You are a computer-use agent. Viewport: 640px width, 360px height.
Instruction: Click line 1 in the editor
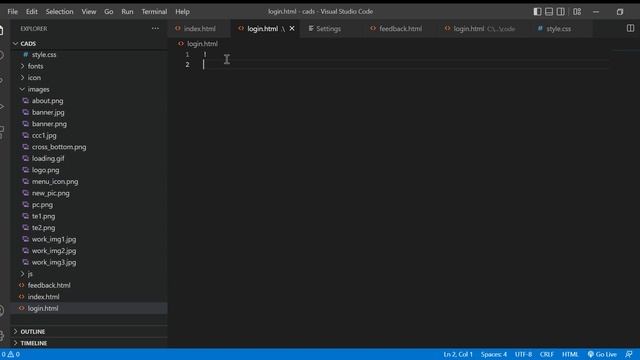click(x=406, y=54)
